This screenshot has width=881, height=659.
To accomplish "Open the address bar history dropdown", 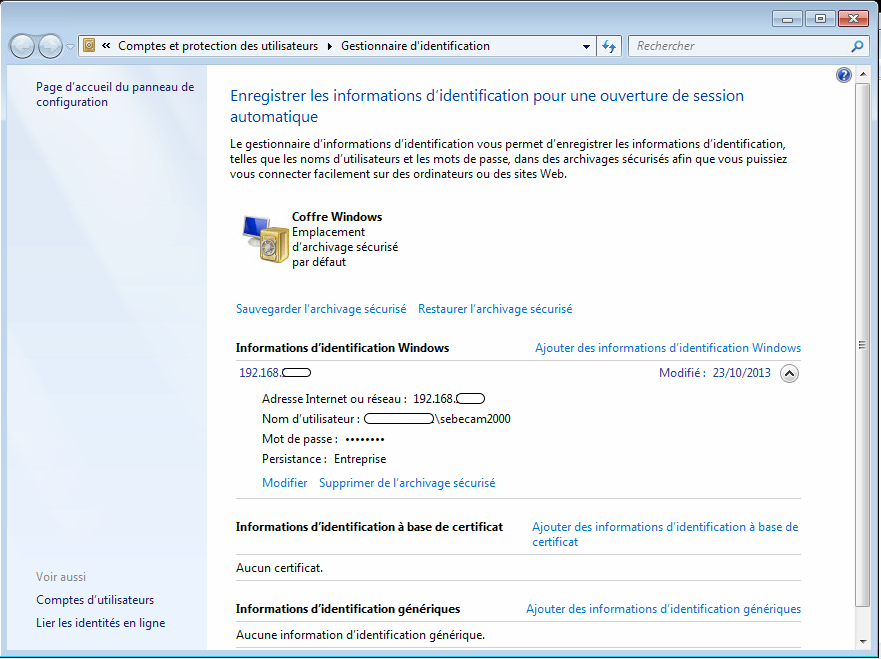I will 586,47.
